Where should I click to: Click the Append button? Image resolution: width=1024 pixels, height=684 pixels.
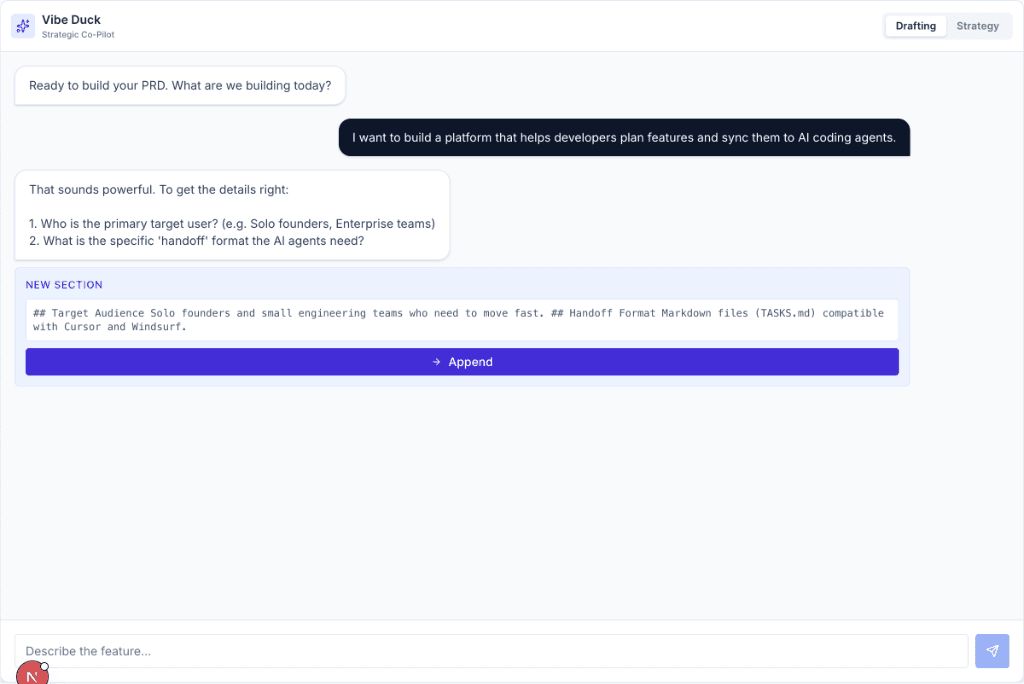pos(462,361)
